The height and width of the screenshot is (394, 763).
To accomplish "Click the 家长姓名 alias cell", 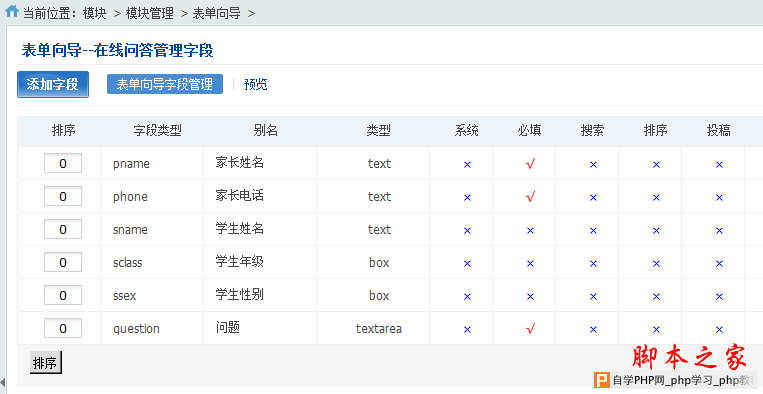I will (x=240, y=162).
